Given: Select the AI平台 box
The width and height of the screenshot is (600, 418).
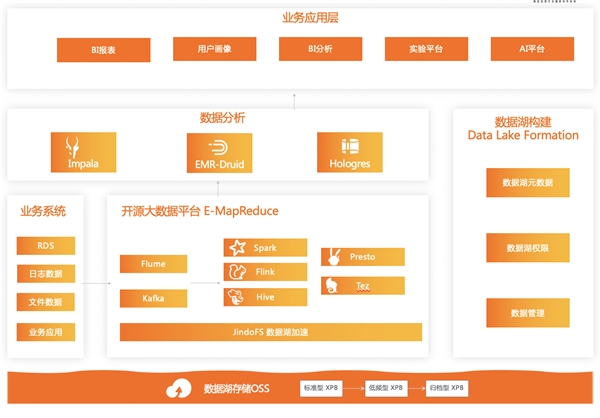Looking at the screenshot, I should [532, 49].
